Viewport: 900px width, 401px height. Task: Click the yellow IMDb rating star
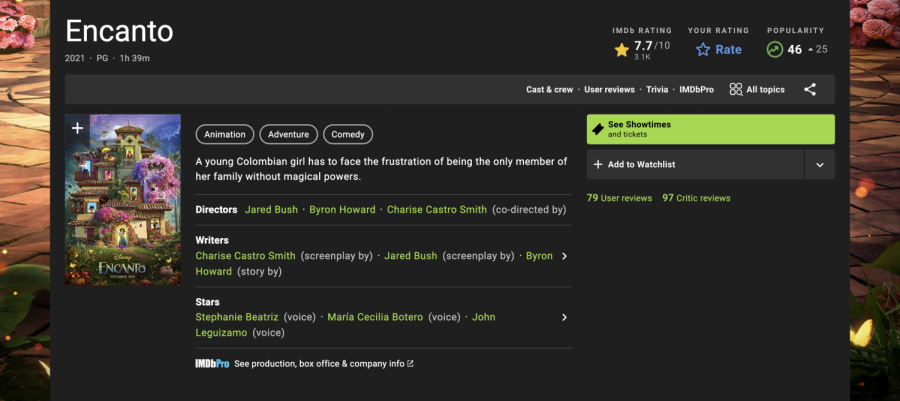click(x=622, y=50)
